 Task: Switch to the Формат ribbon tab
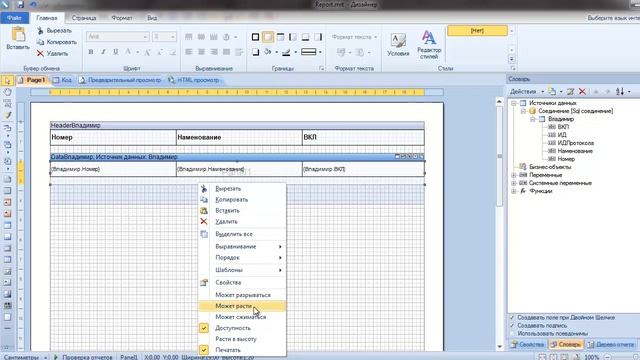coord(122,18)
